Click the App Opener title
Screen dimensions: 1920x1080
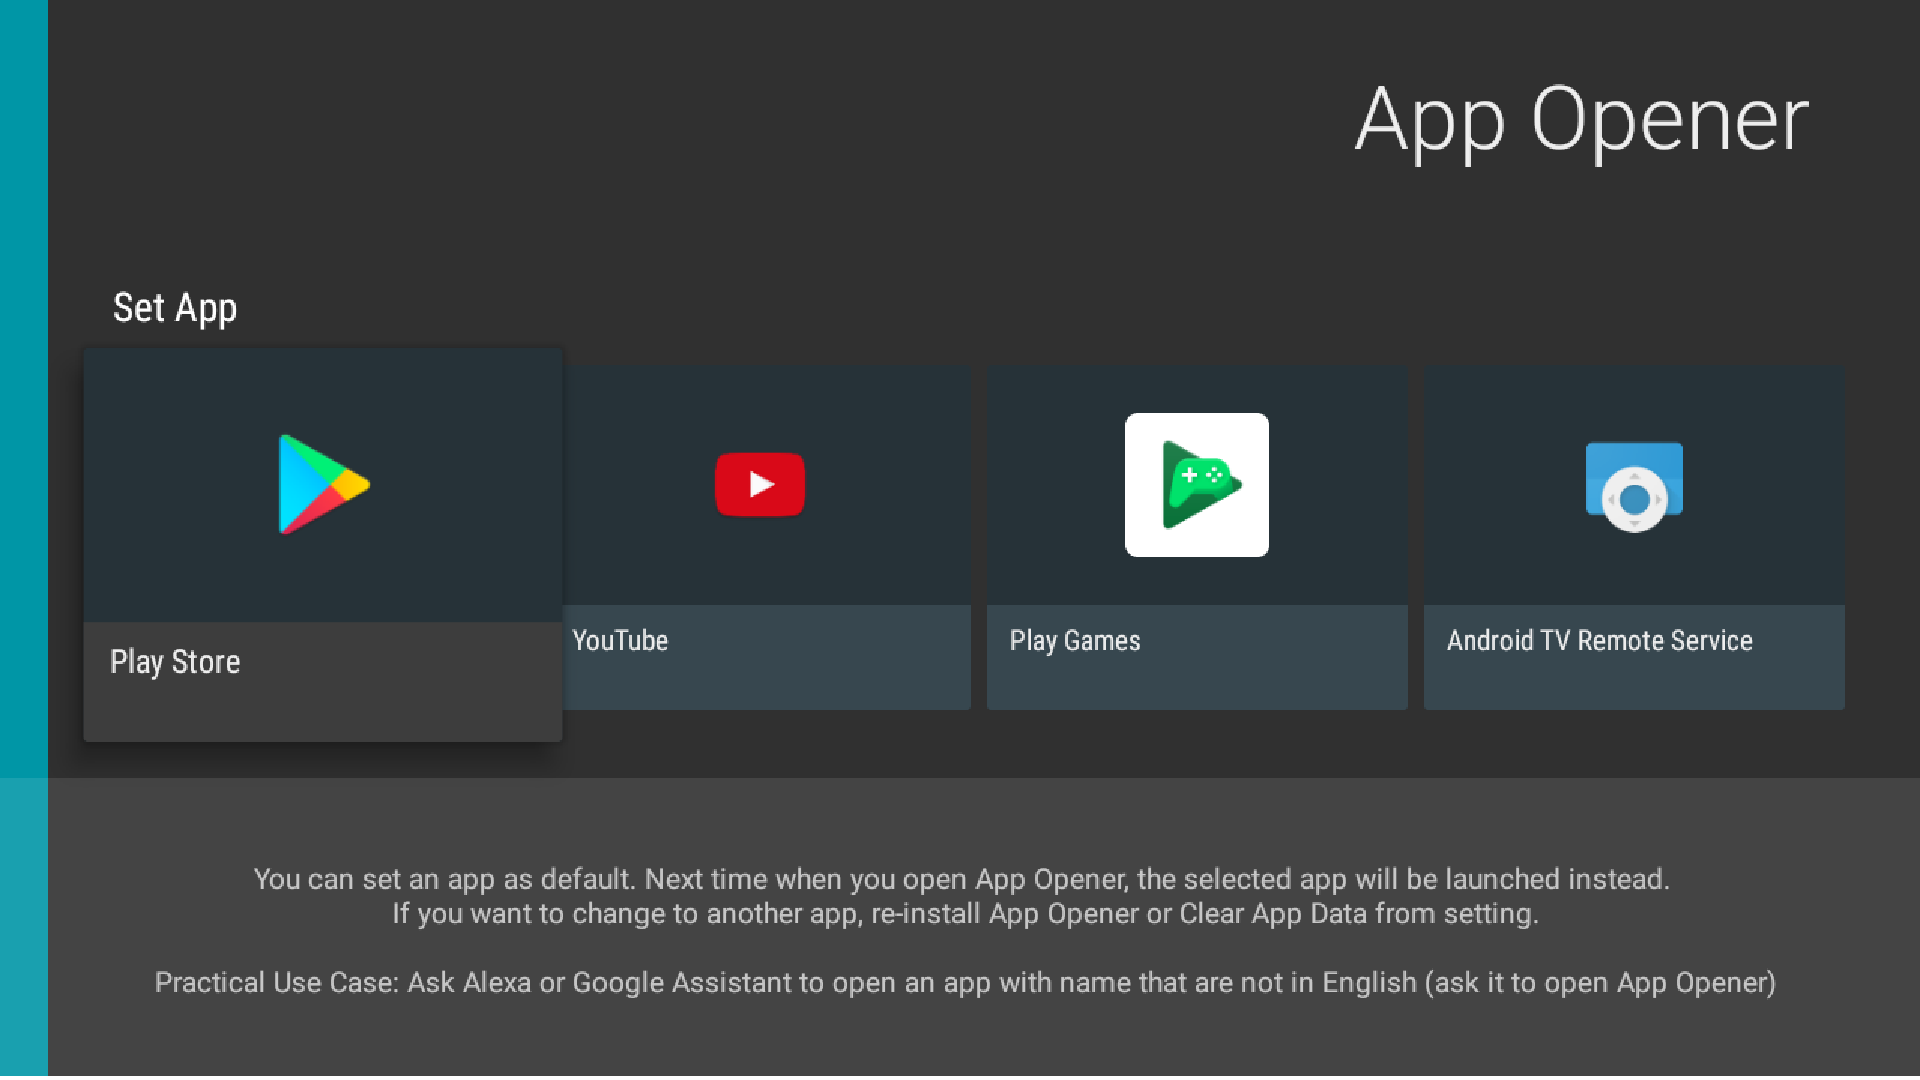pyautogui.click(x=1581, y=120)
